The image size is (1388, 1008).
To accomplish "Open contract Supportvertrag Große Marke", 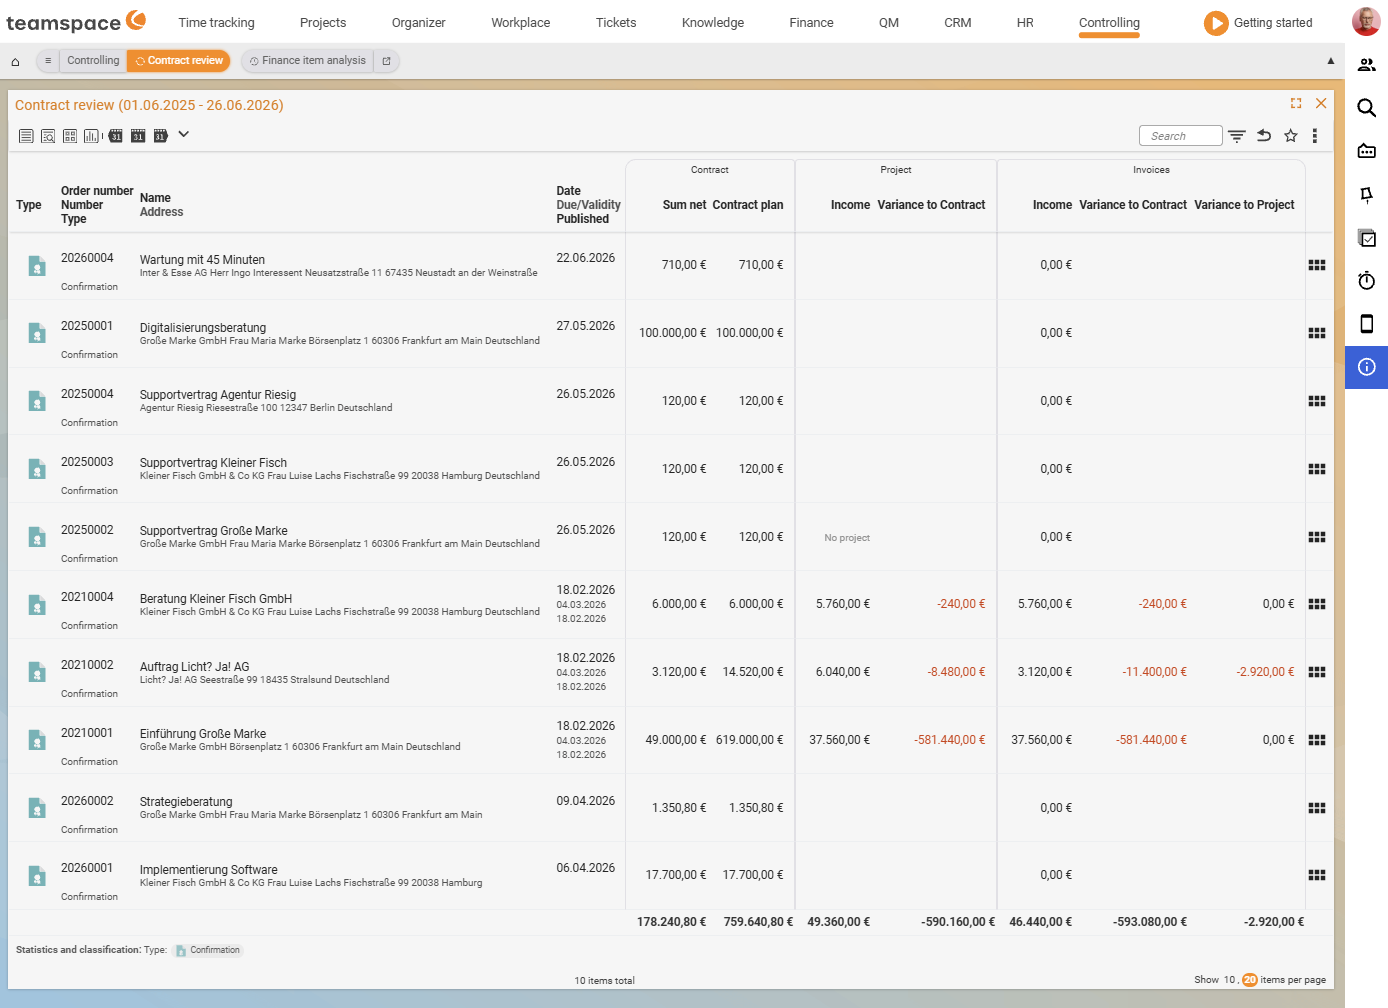I will tap(214, 531).
